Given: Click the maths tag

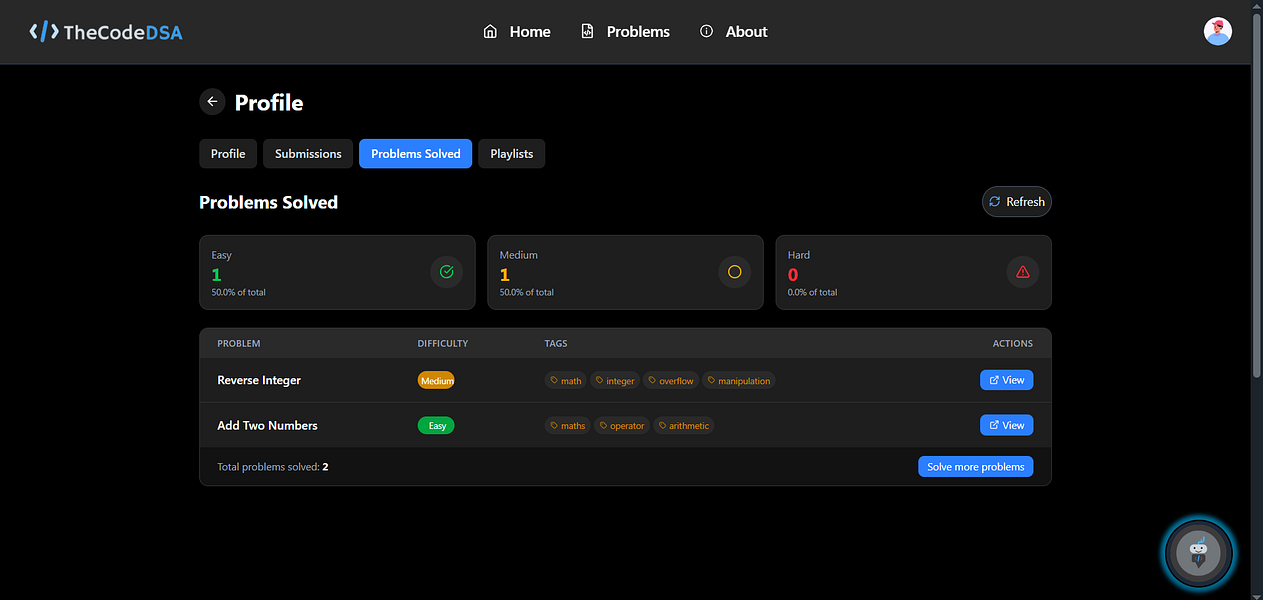Looking at the screenshot, I should tap(568, 426).
